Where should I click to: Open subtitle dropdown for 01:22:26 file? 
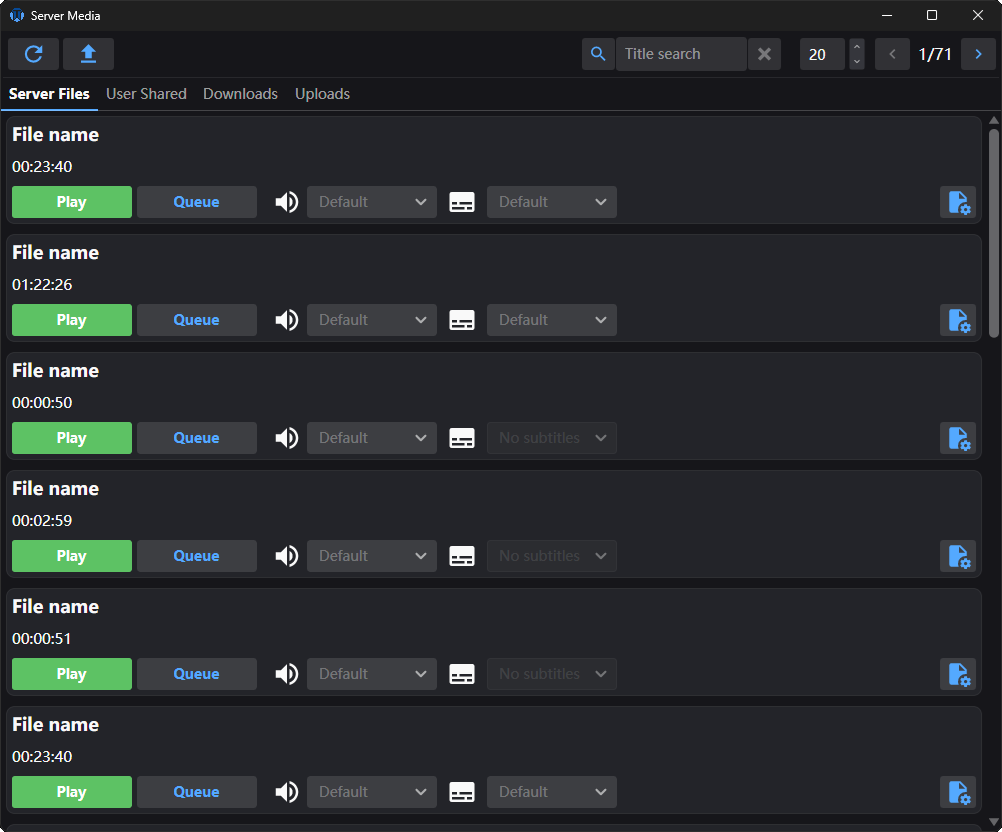[x=551, y=320]
